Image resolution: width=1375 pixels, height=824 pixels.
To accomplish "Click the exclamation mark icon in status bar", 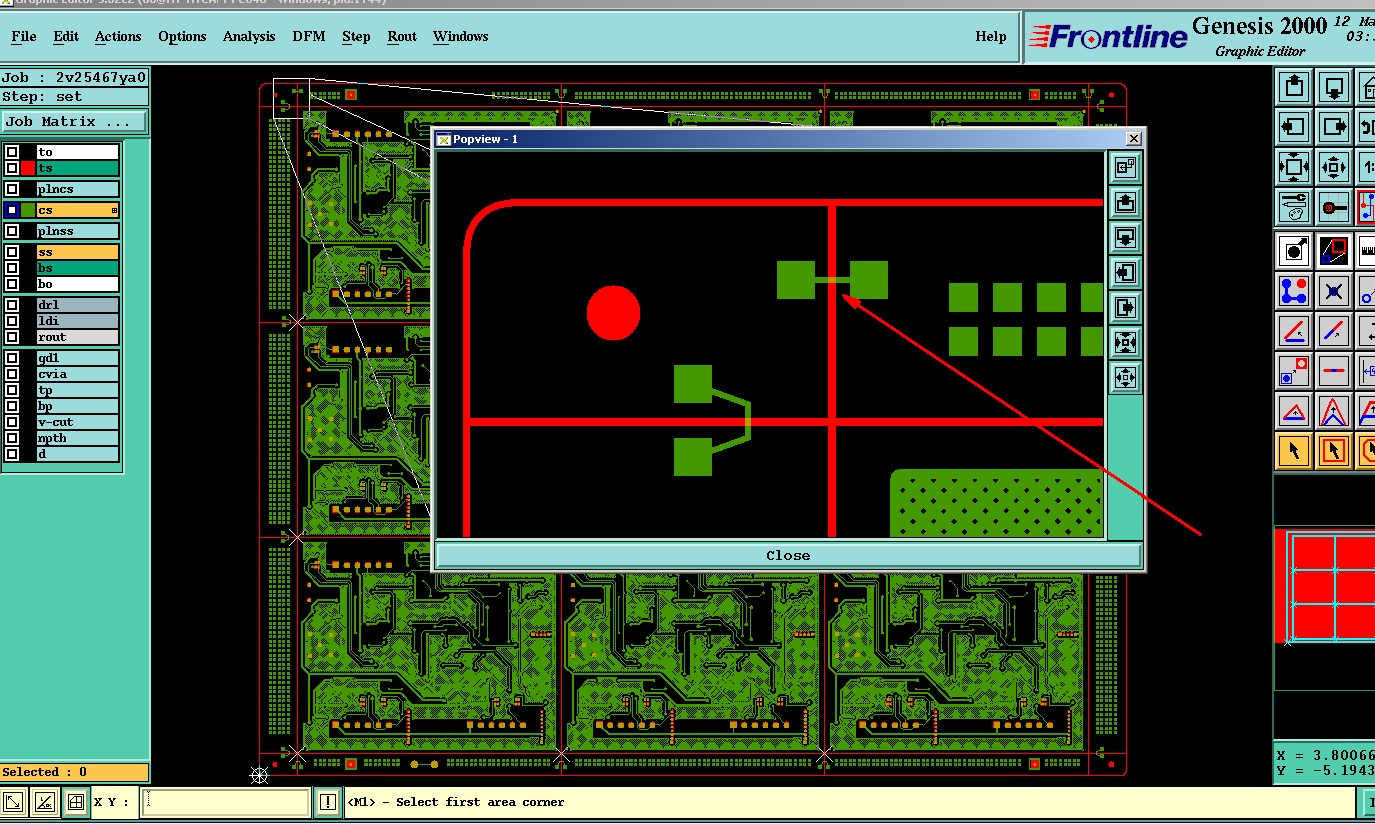I will point(328,802).
